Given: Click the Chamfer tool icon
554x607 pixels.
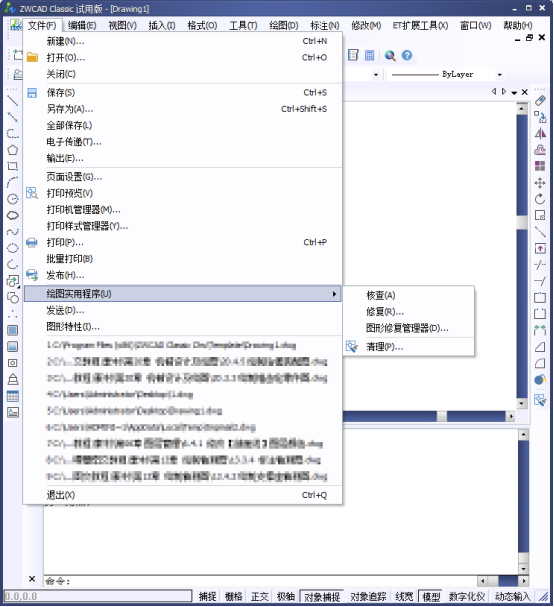Looking at the screenshot, I should [540, 347].
